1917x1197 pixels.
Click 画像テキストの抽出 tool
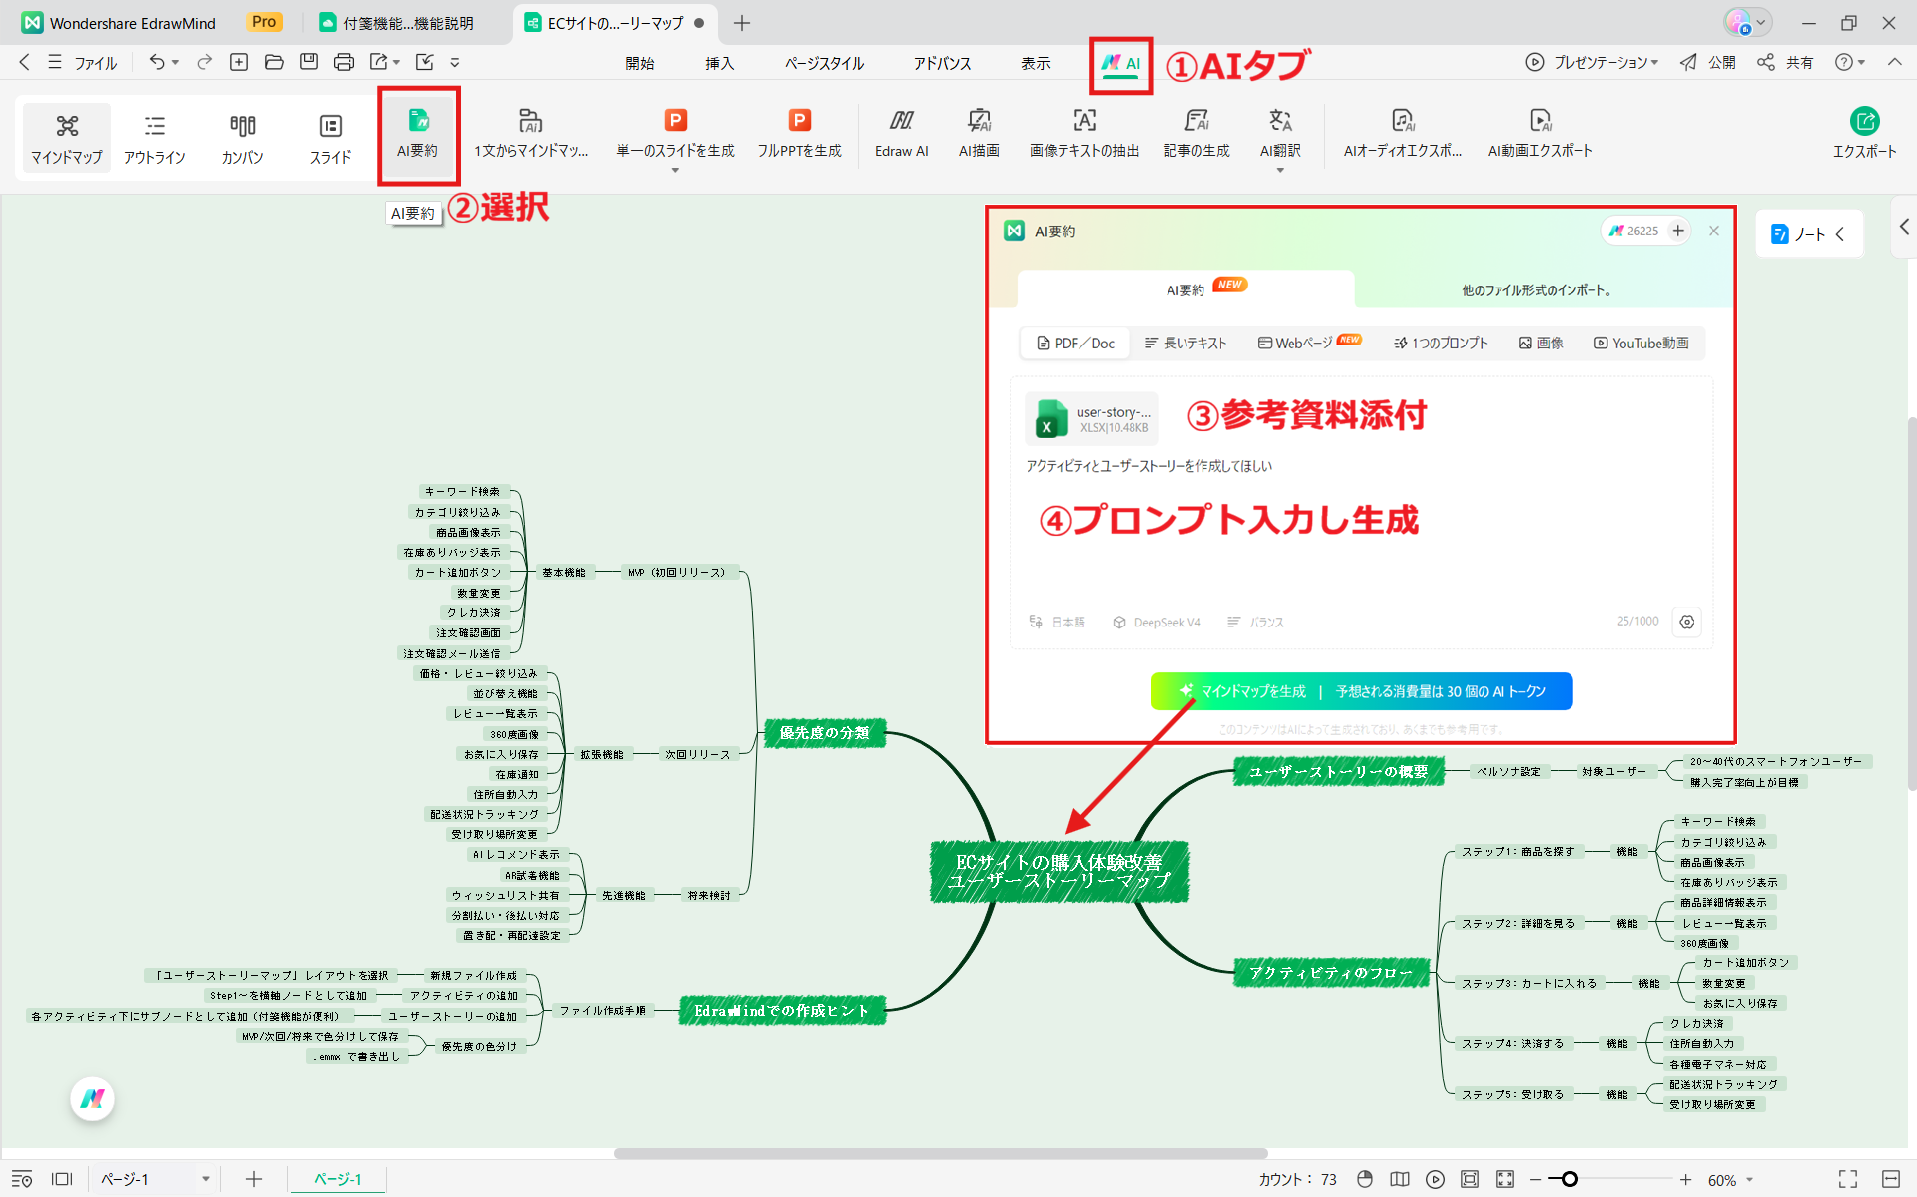click(1084, 134)
